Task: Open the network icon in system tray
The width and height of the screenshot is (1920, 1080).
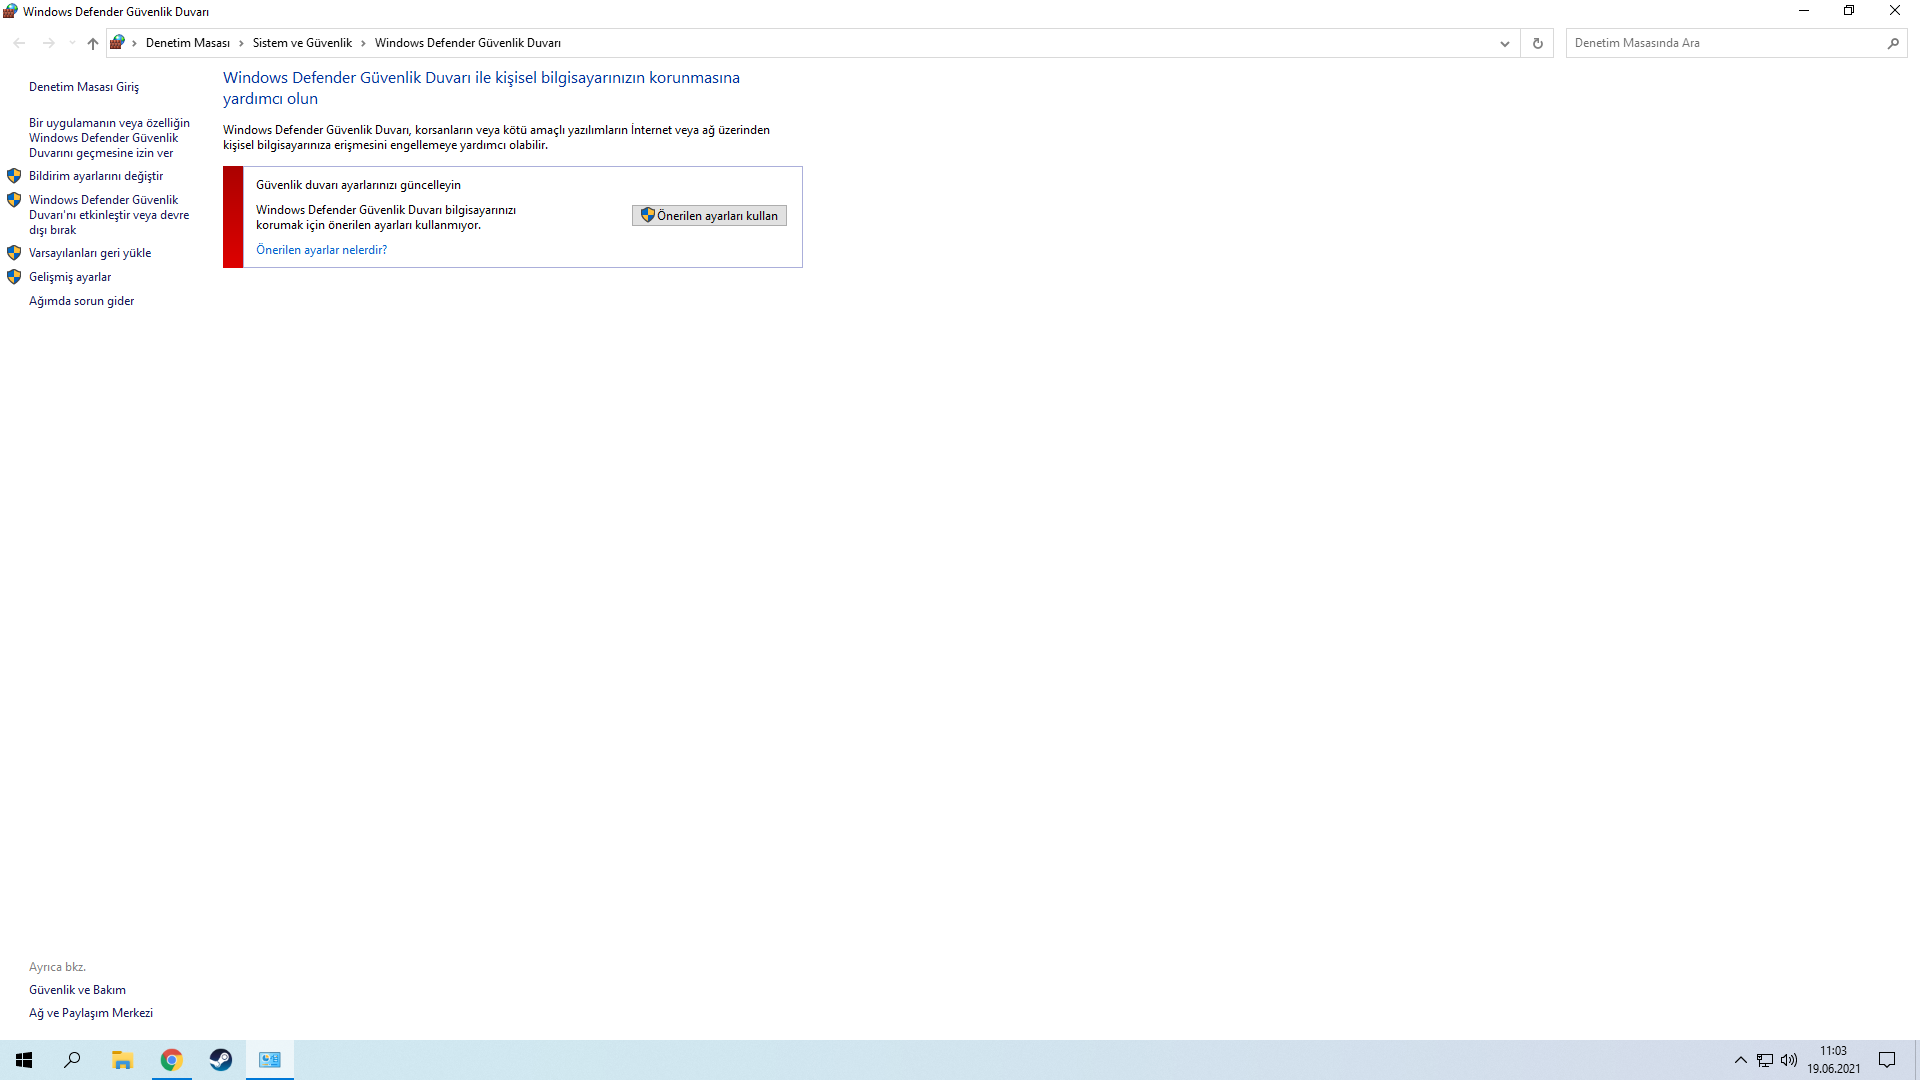Action: pyautogui.click(x=1765, y=1060)
